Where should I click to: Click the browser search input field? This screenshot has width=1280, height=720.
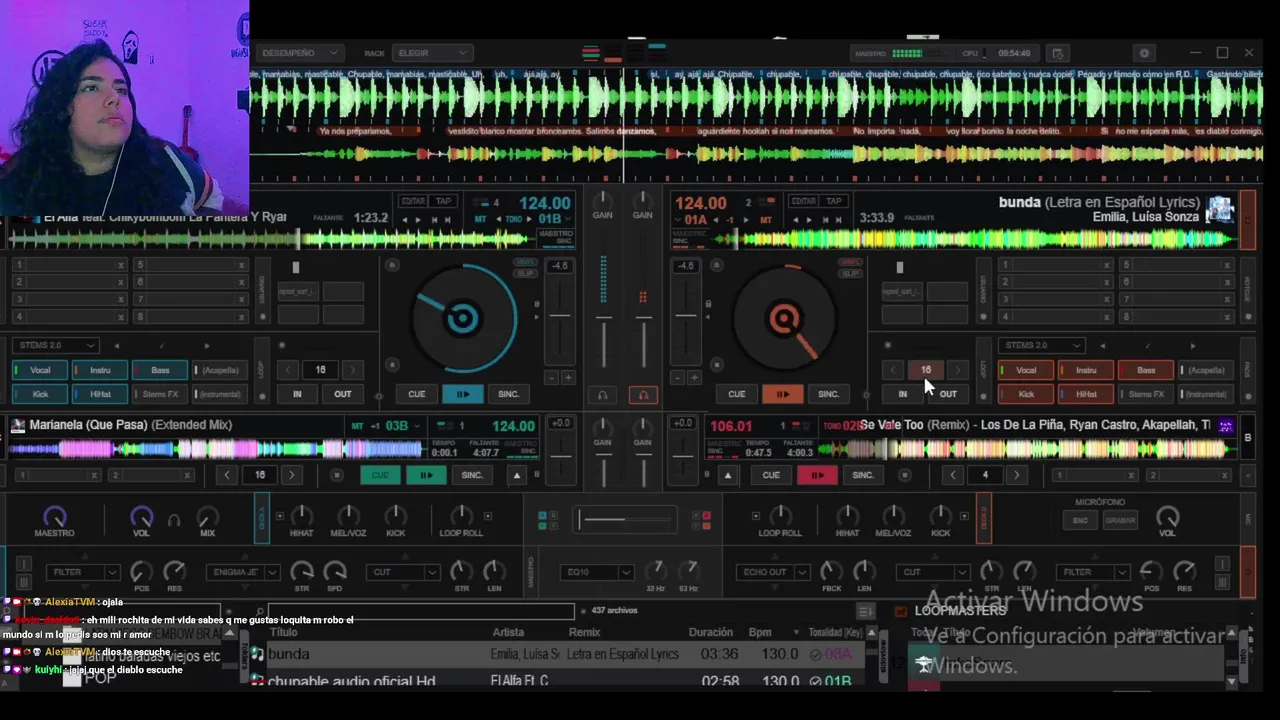pyautogui.click(x=420, y=610)
